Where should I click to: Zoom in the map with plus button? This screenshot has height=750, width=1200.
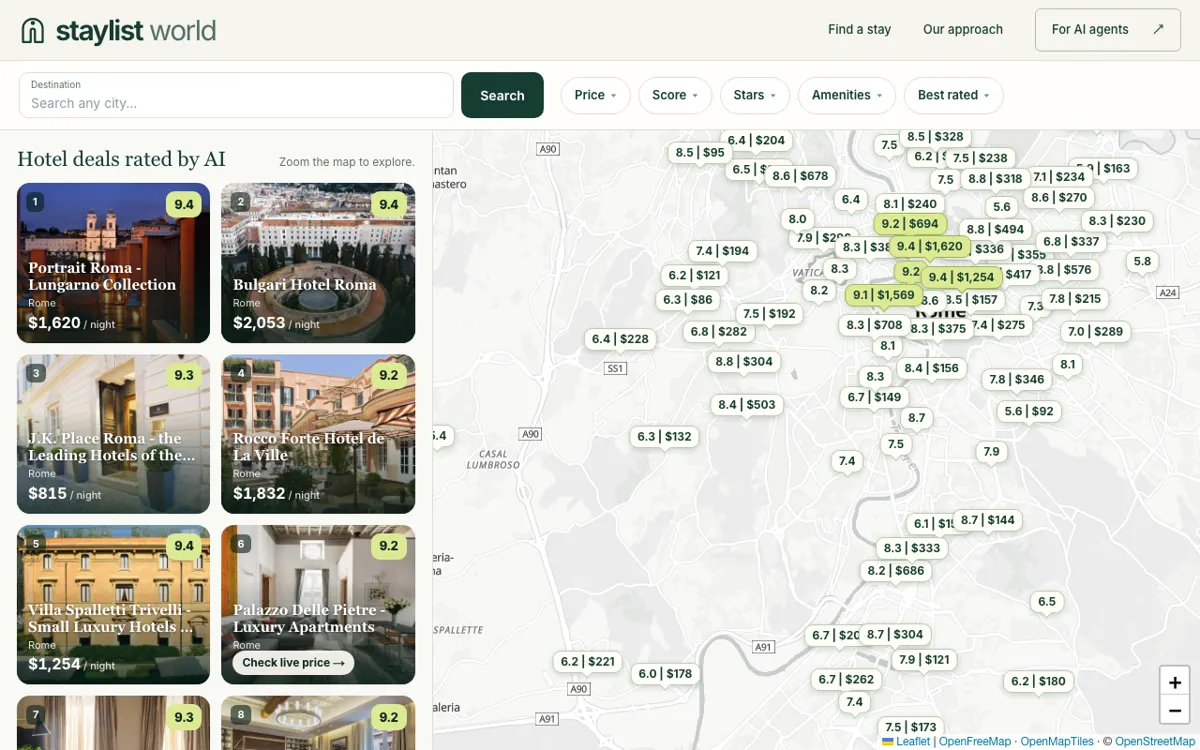[x=1174, y=682]
